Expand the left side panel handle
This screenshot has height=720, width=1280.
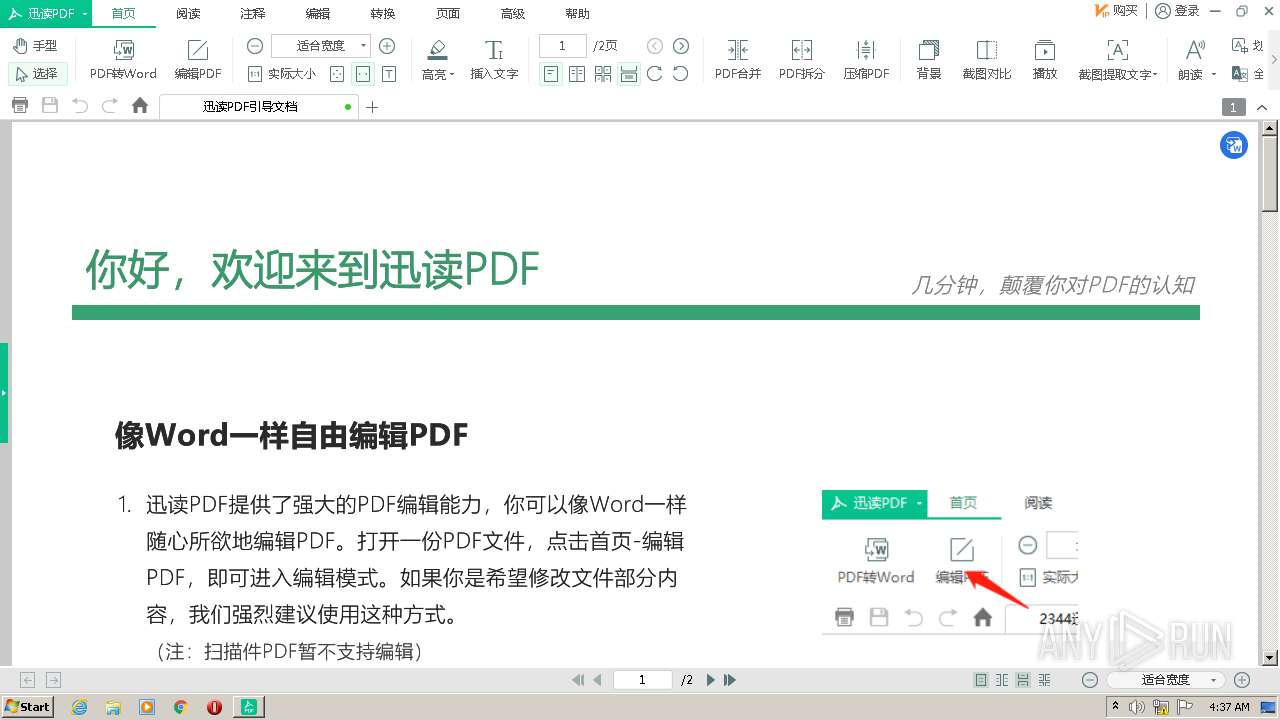4,393
